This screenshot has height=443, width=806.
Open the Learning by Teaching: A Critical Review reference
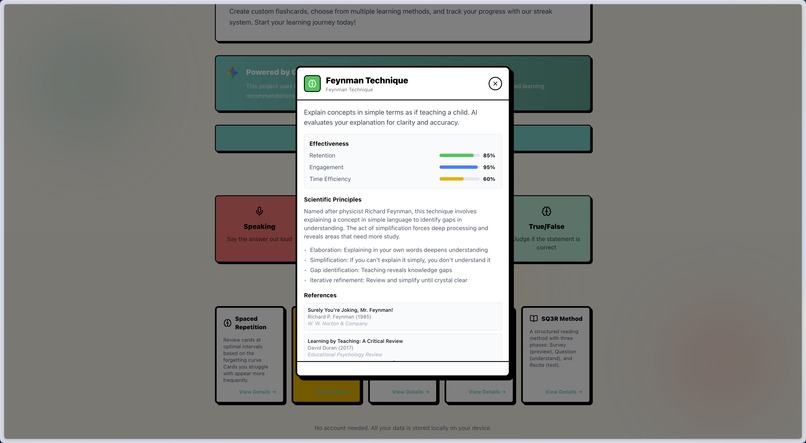click(x=403, y=347)
